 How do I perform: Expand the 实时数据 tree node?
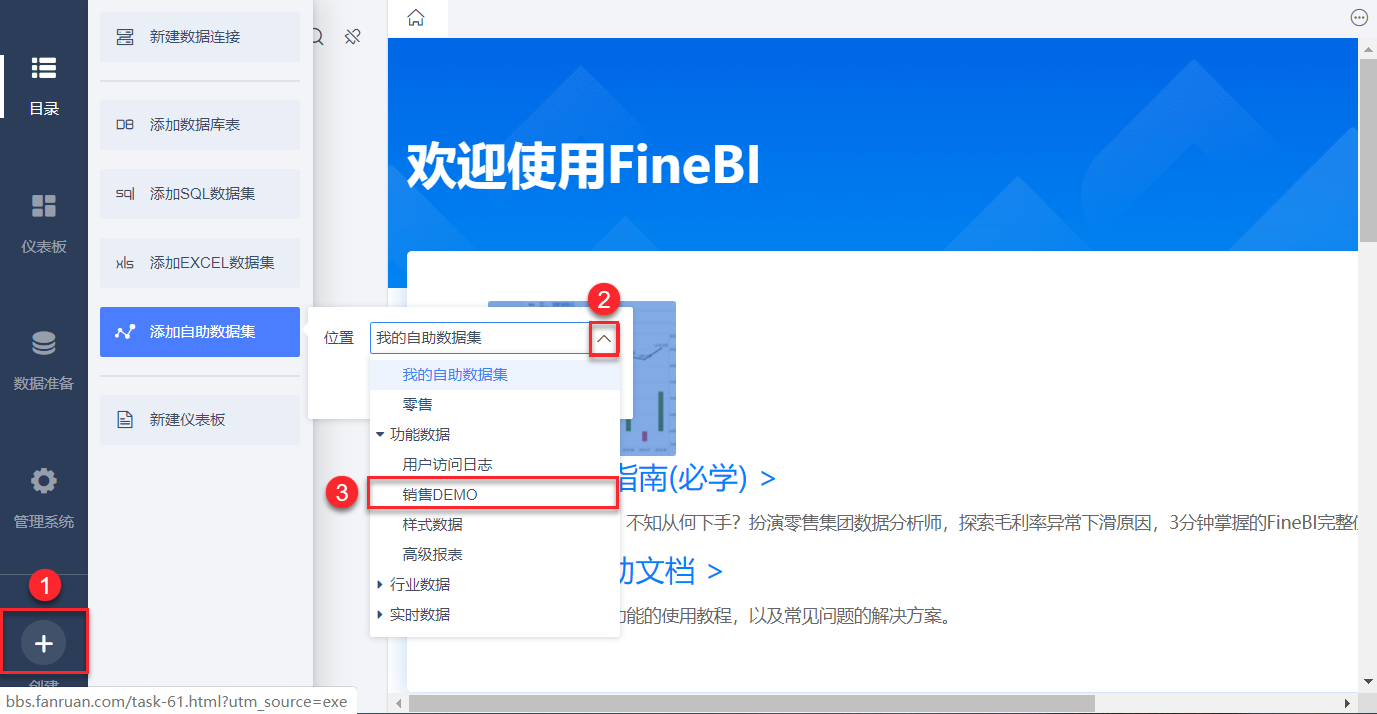click(380, 615)
